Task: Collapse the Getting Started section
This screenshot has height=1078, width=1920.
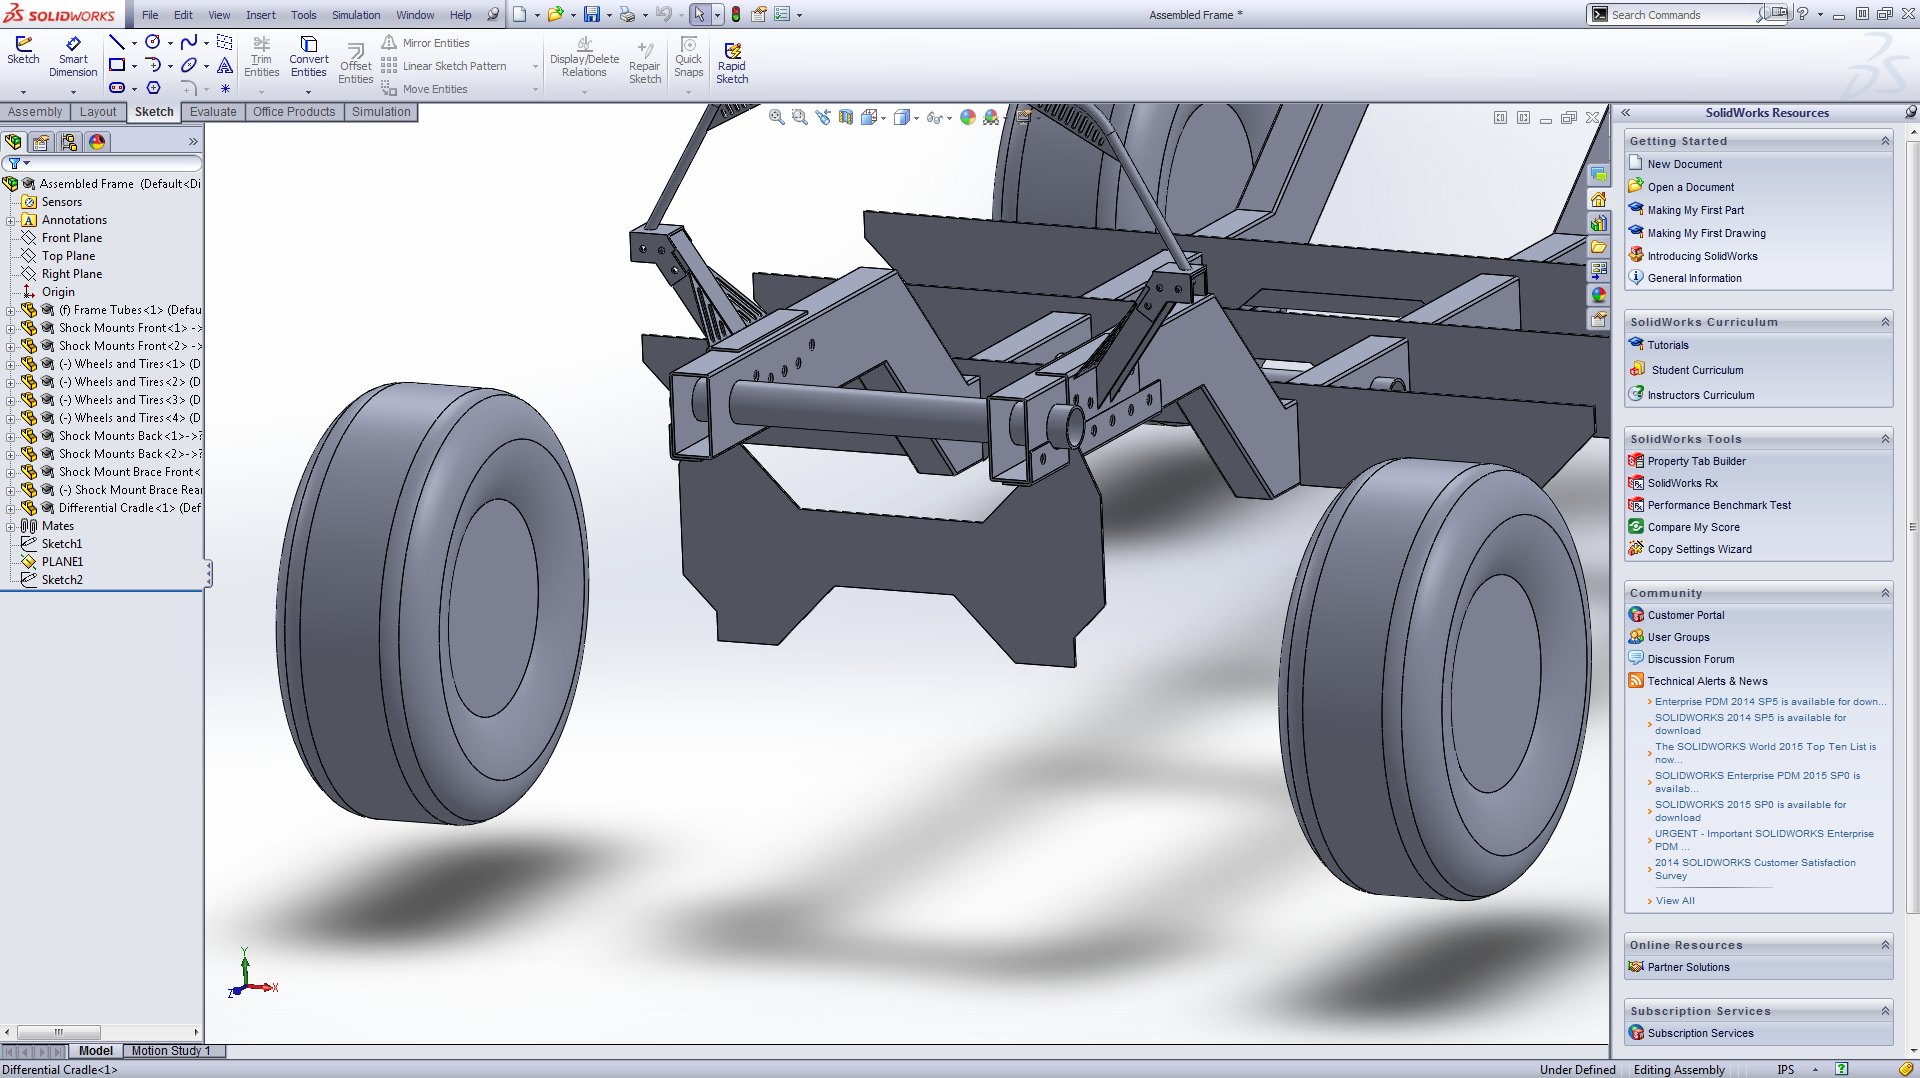Action: point(1885,141)
